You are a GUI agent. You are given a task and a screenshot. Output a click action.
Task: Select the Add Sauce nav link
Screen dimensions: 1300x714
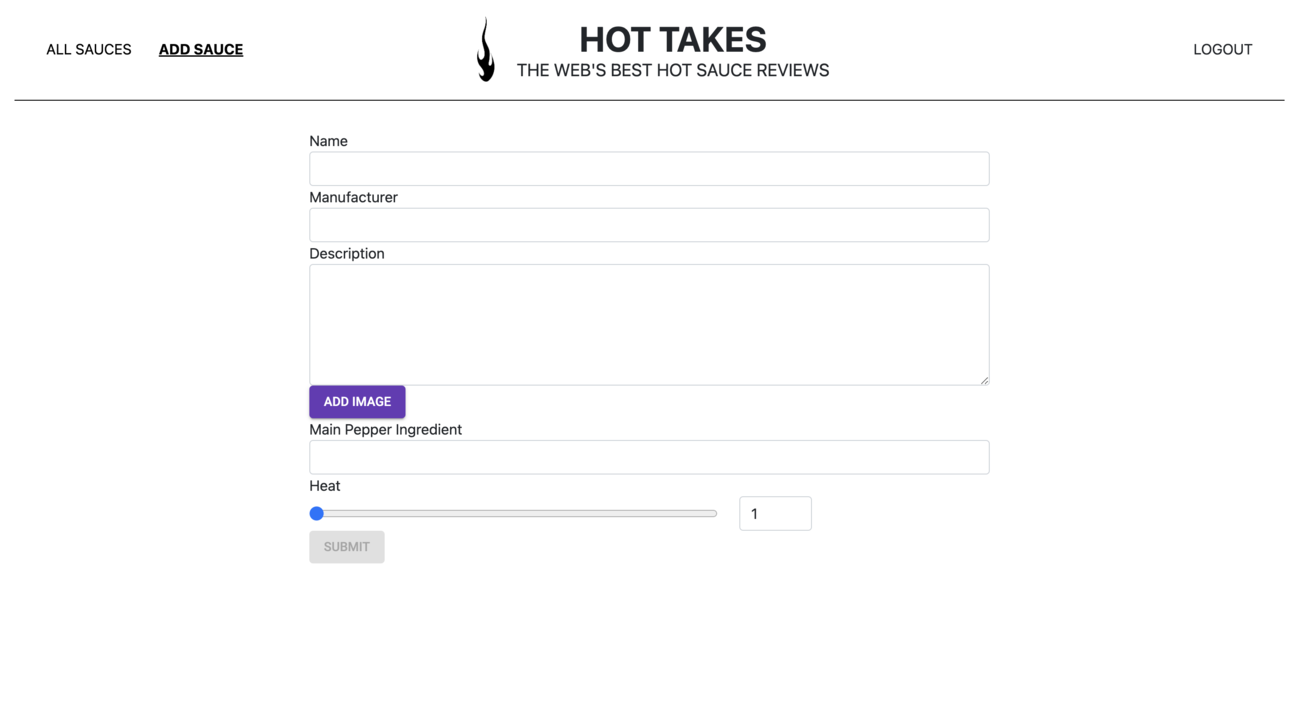201,49
